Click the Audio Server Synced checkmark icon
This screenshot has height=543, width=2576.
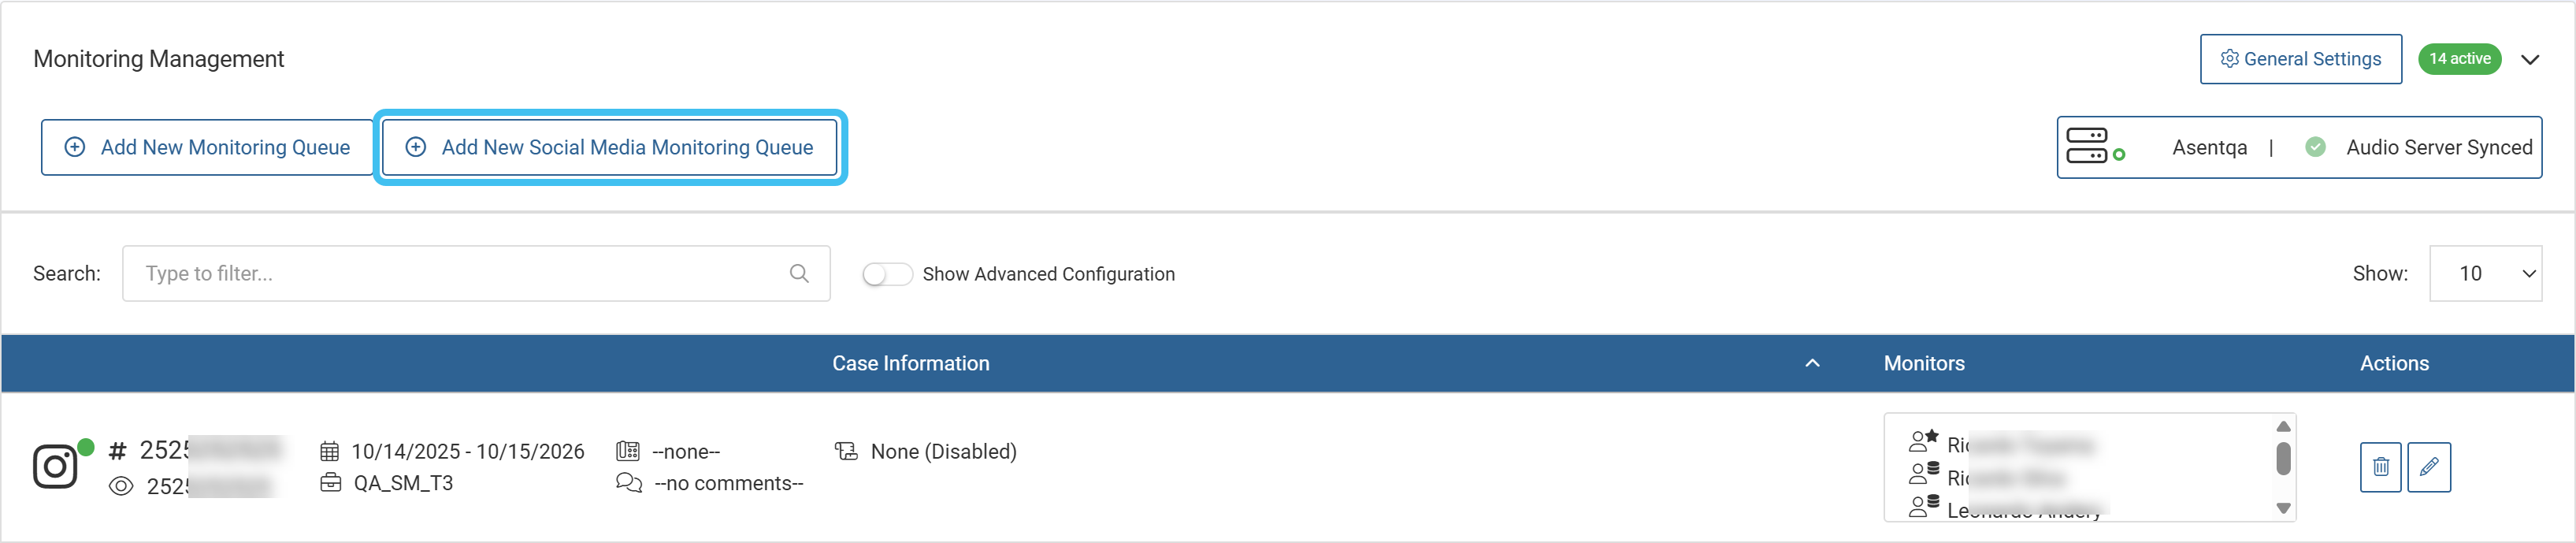[x=2315, y=147]
